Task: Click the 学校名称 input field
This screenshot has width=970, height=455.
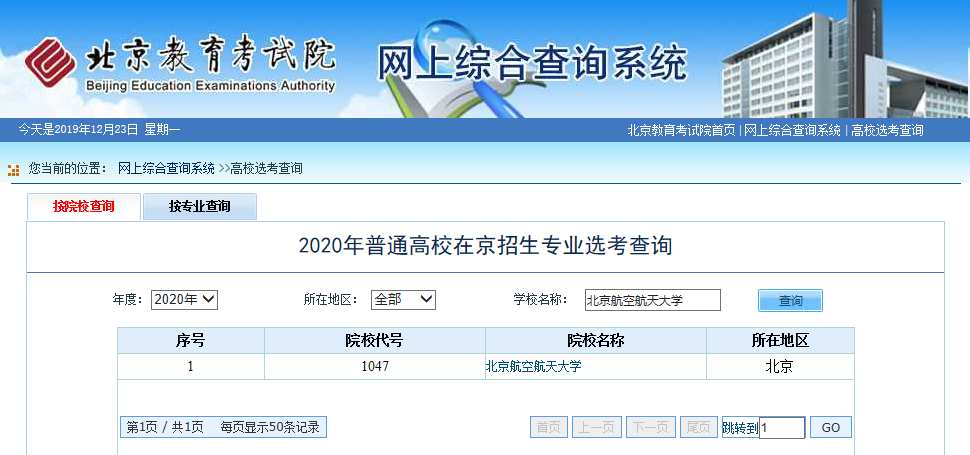Action: [653, 300]
